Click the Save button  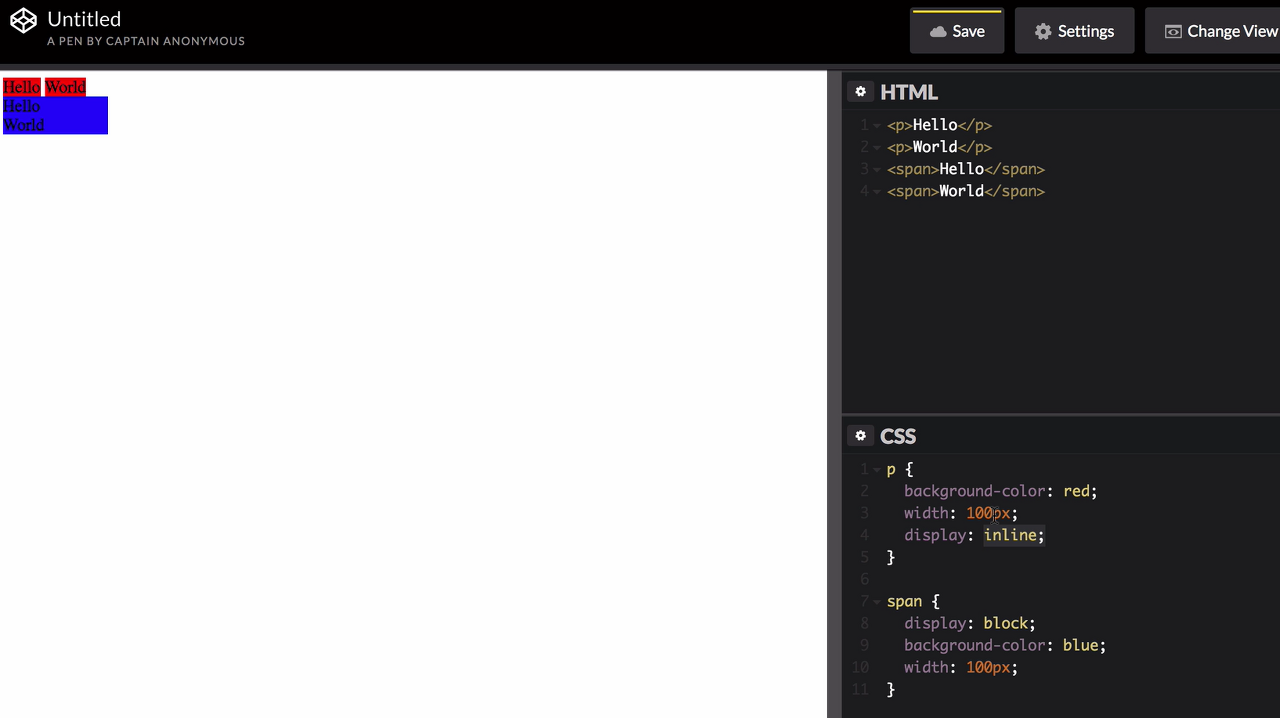tap(957, 31)
